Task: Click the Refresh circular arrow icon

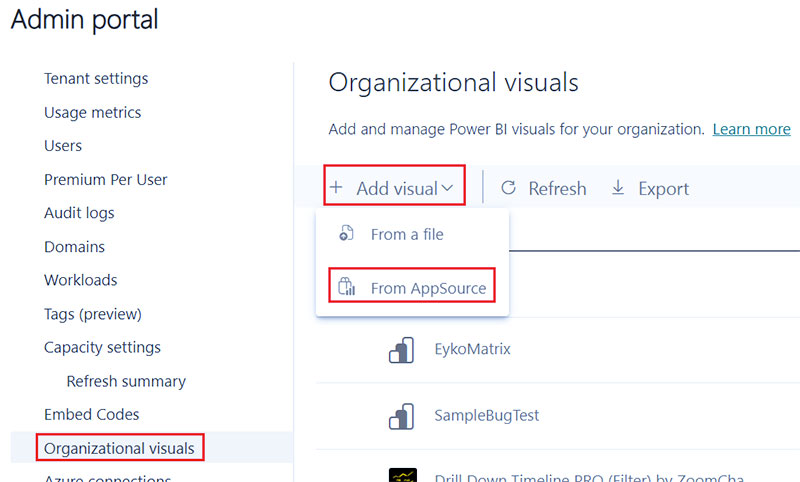Action: click(508, 188)
